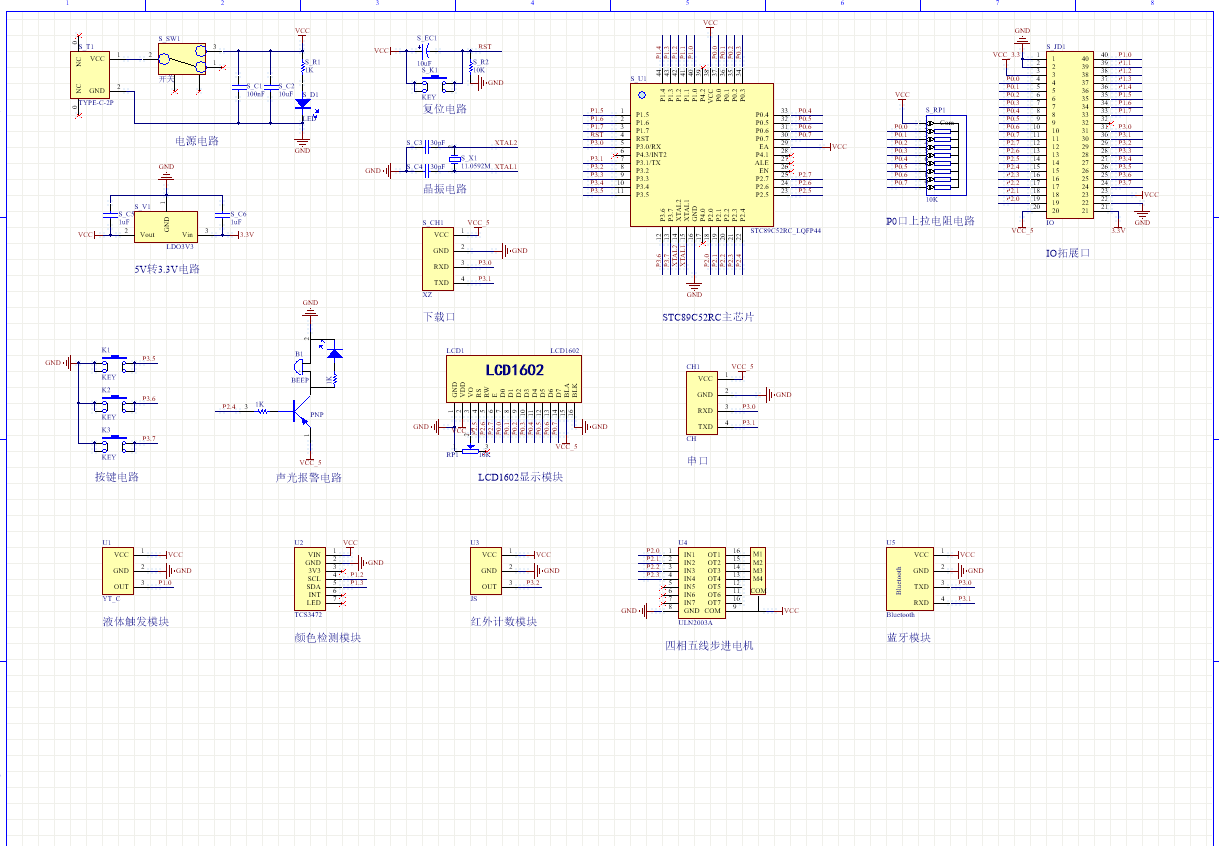The width and height of the screenshot is (1219, 846).
Task: Click the LDO3V3 voltage regulator component
Action: click(x=167, y=226)
